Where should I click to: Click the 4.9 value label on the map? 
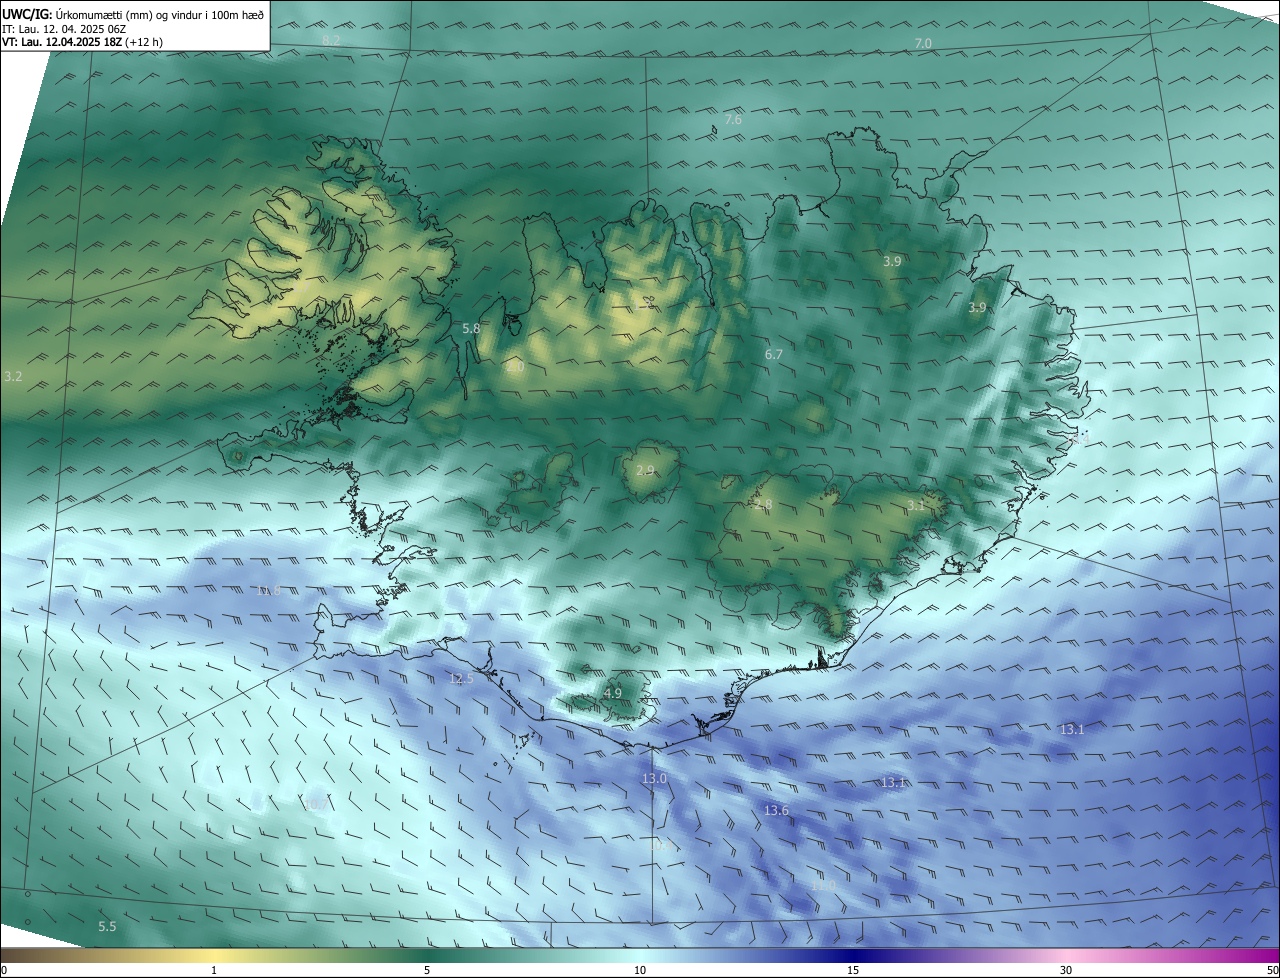click(x=613, y=693)
